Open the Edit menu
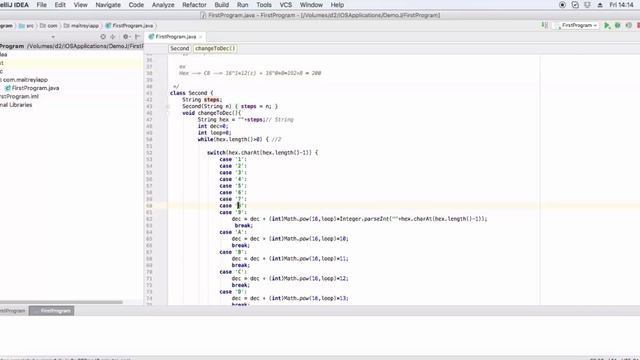Image resolution: width=640 pixels, height=360 pixels. tap(60, 5)
